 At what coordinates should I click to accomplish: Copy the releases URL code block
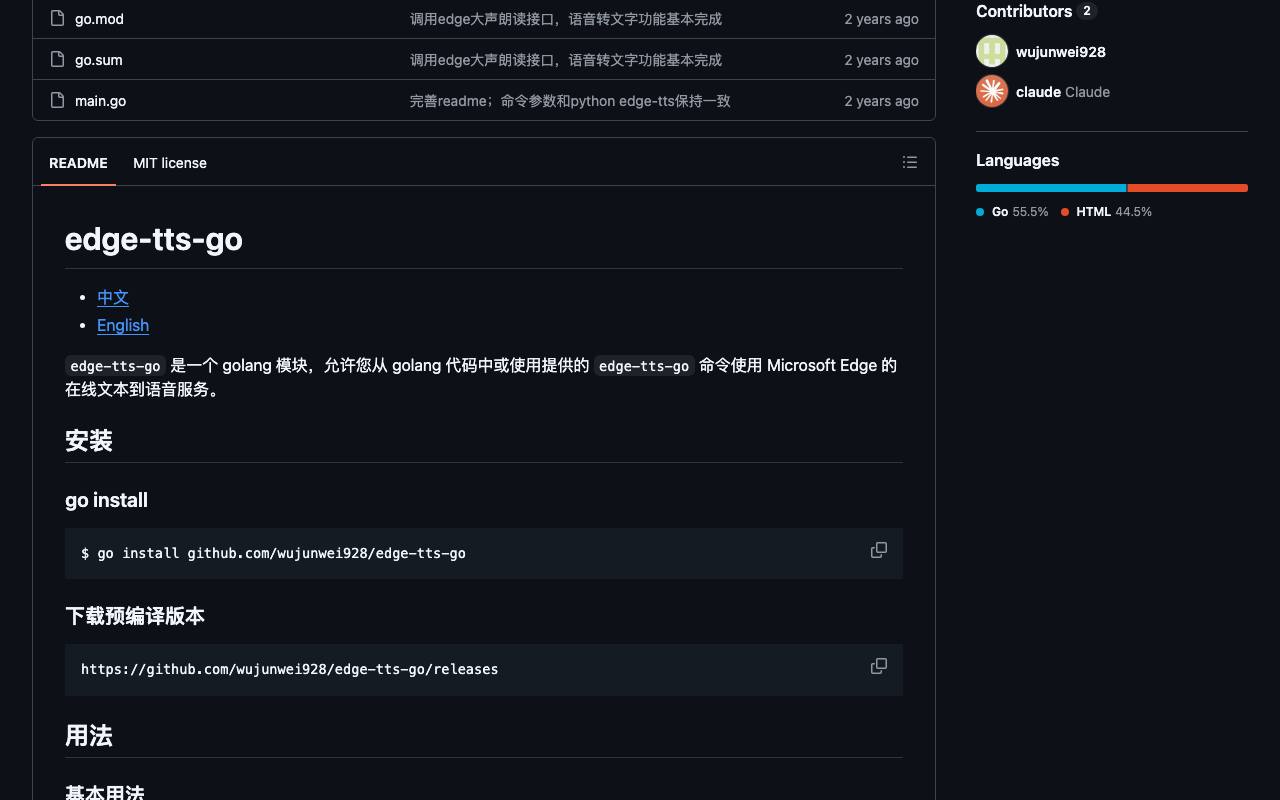point(878,666)
